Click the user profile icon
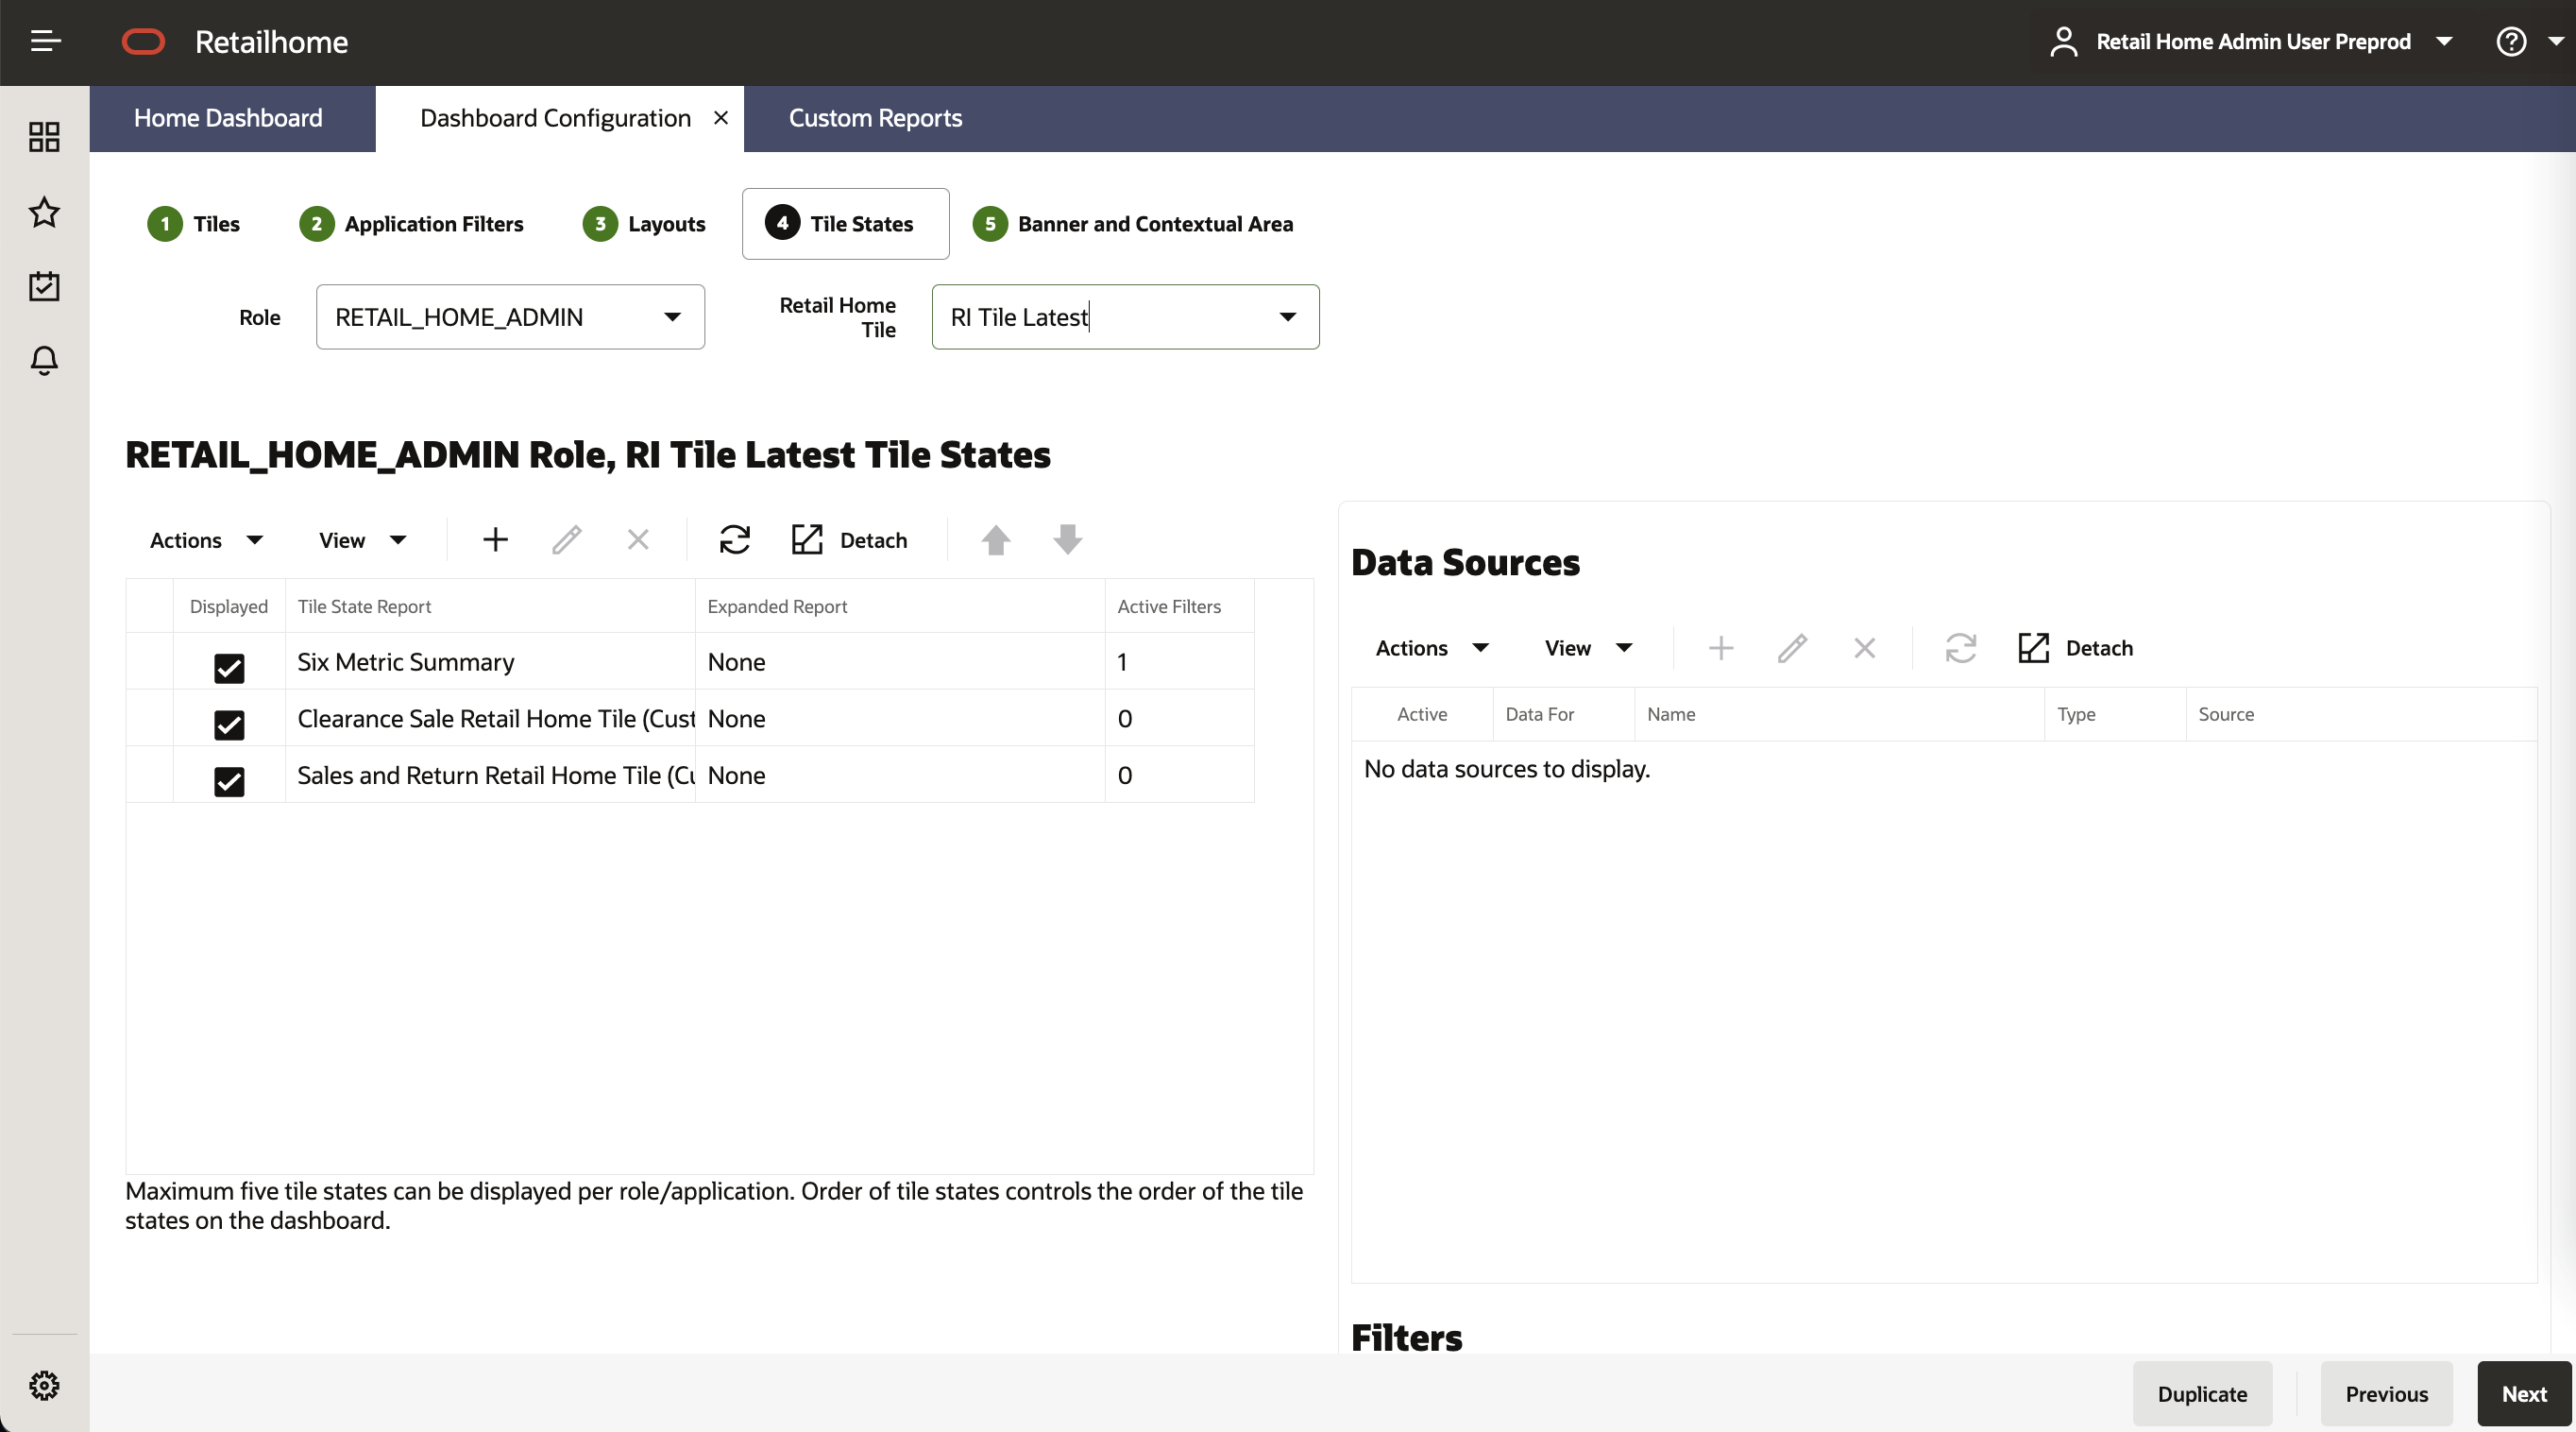 coord(2063,41)
